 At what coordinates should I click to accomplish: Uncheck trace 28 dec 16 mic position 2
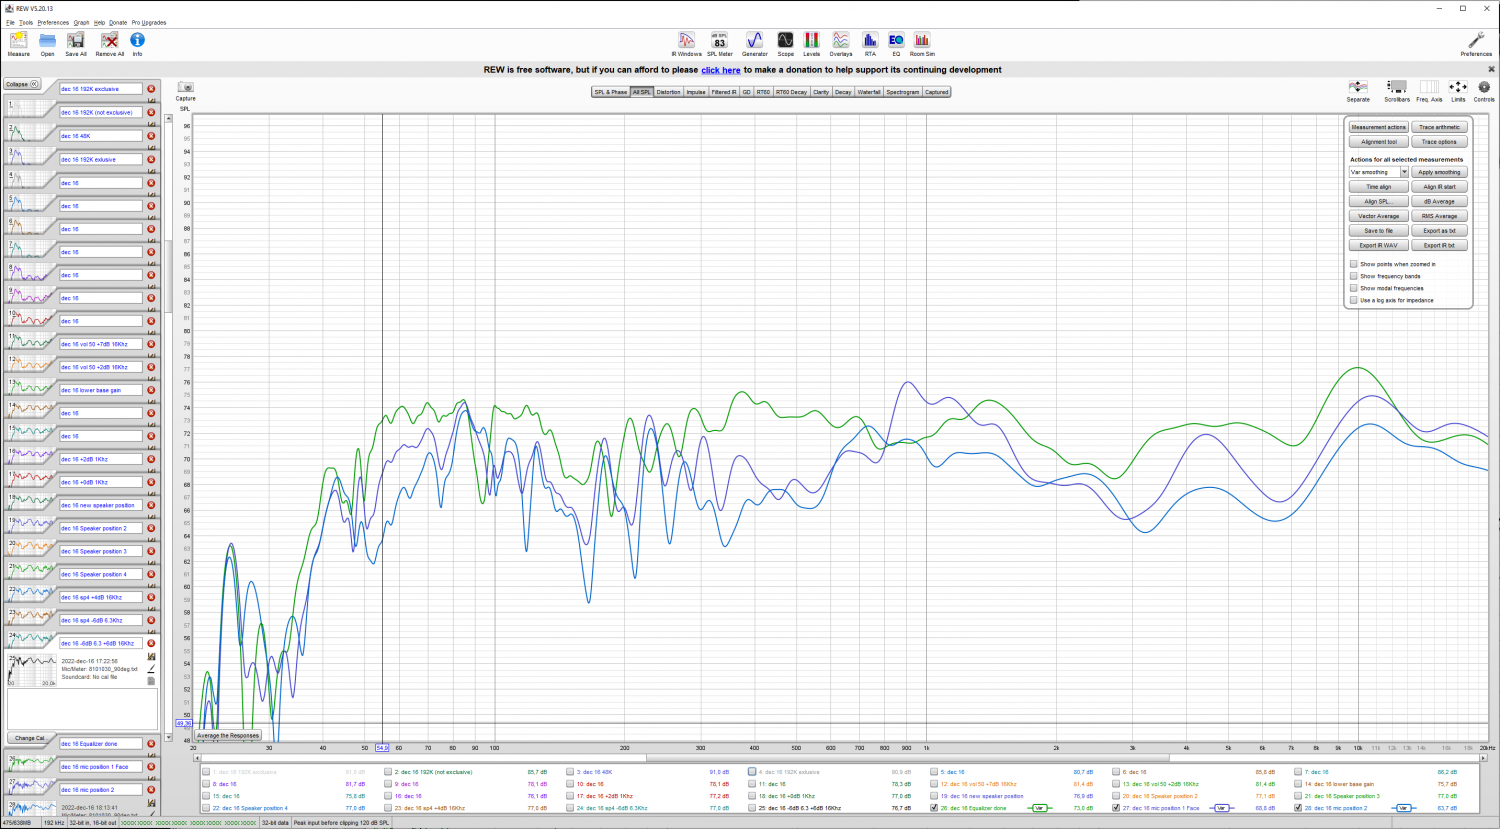[1298, 808]
